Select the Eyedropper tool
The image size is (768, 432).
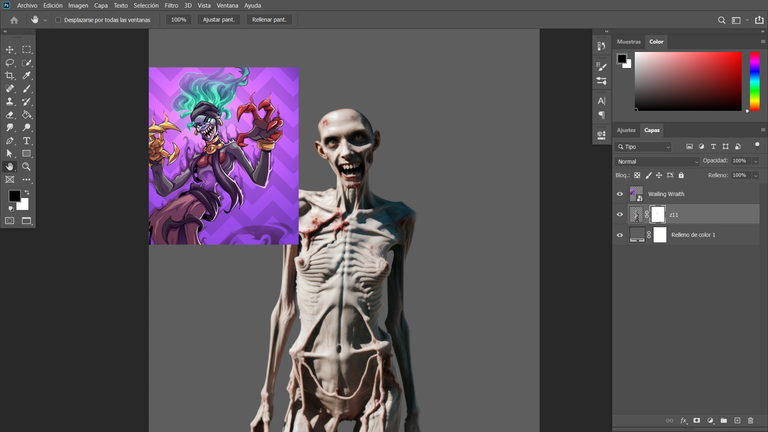[26, 75]
